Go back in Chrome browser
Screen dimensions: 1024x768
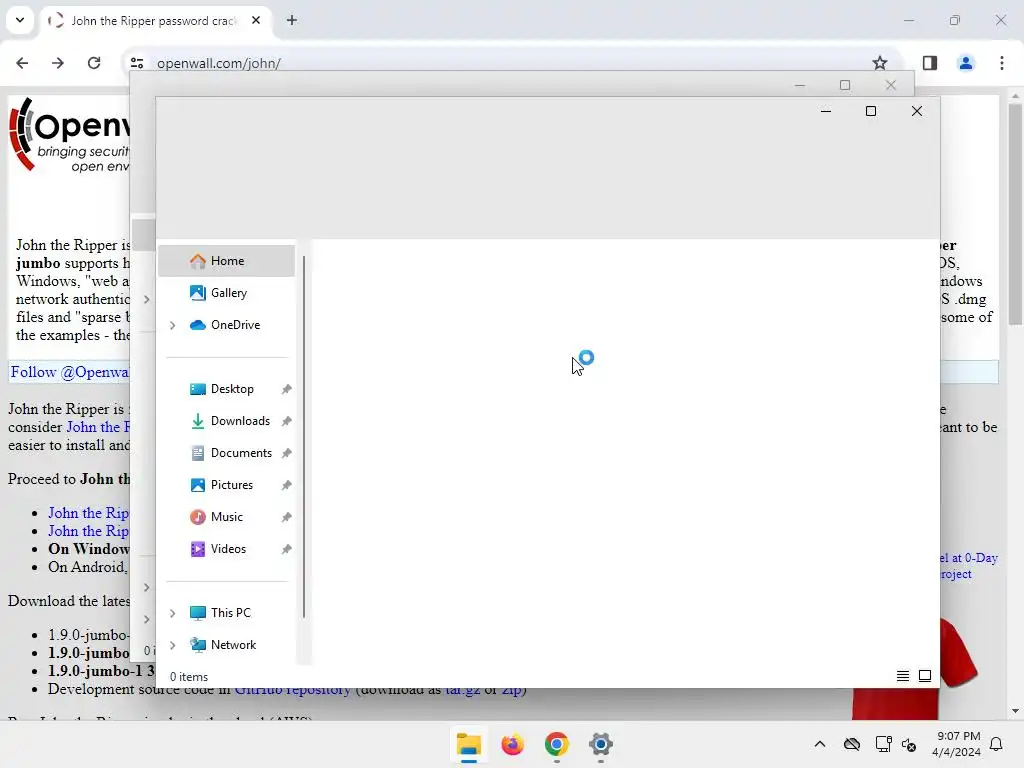[22, 63]
